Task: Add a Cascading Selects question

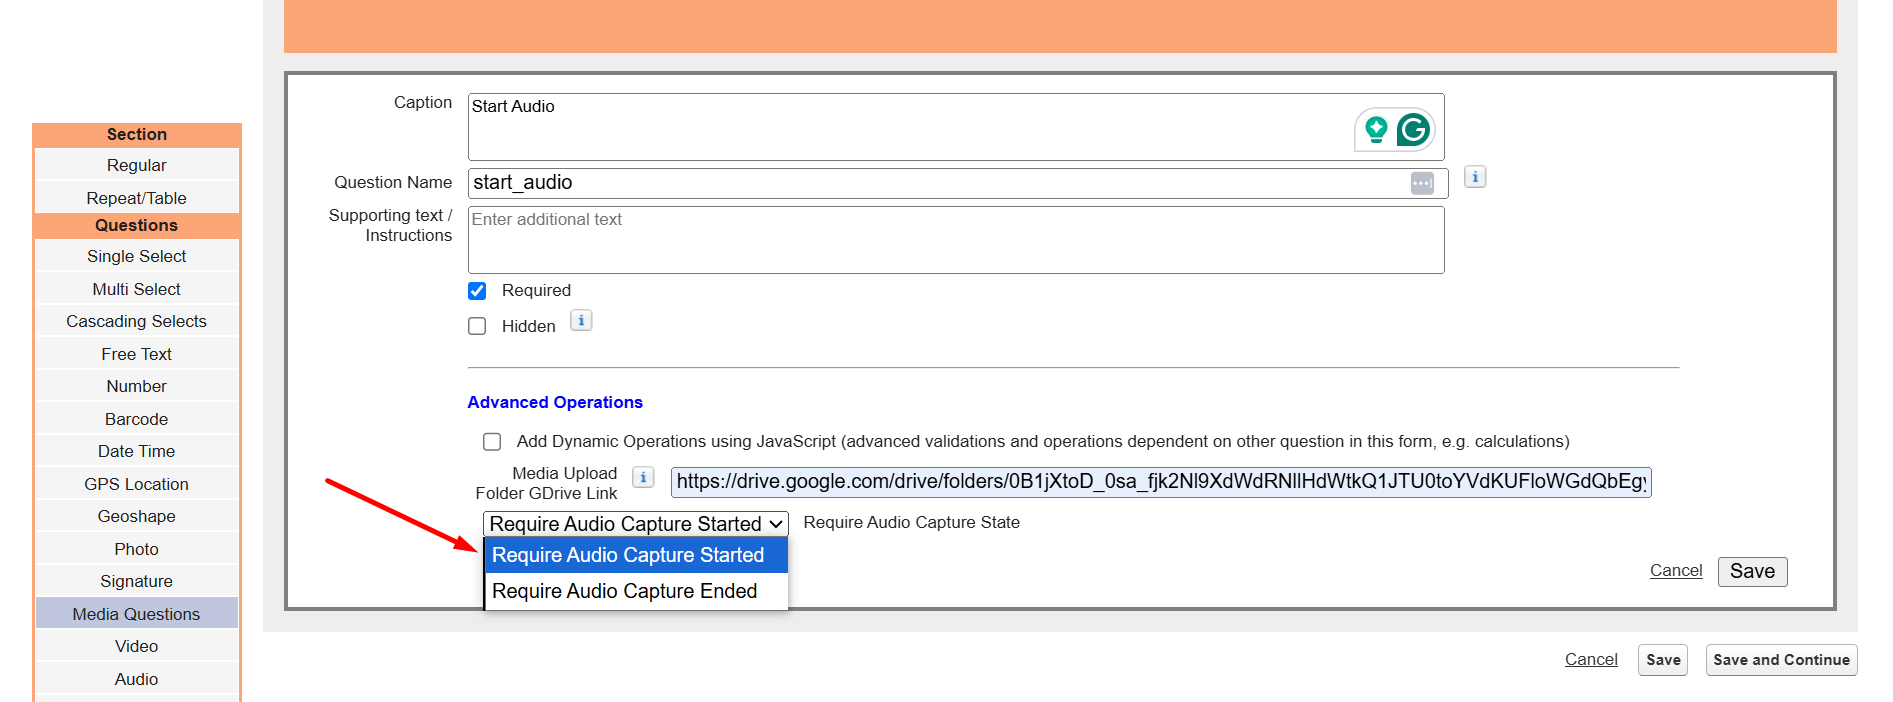Action: (x=137, y=321)
